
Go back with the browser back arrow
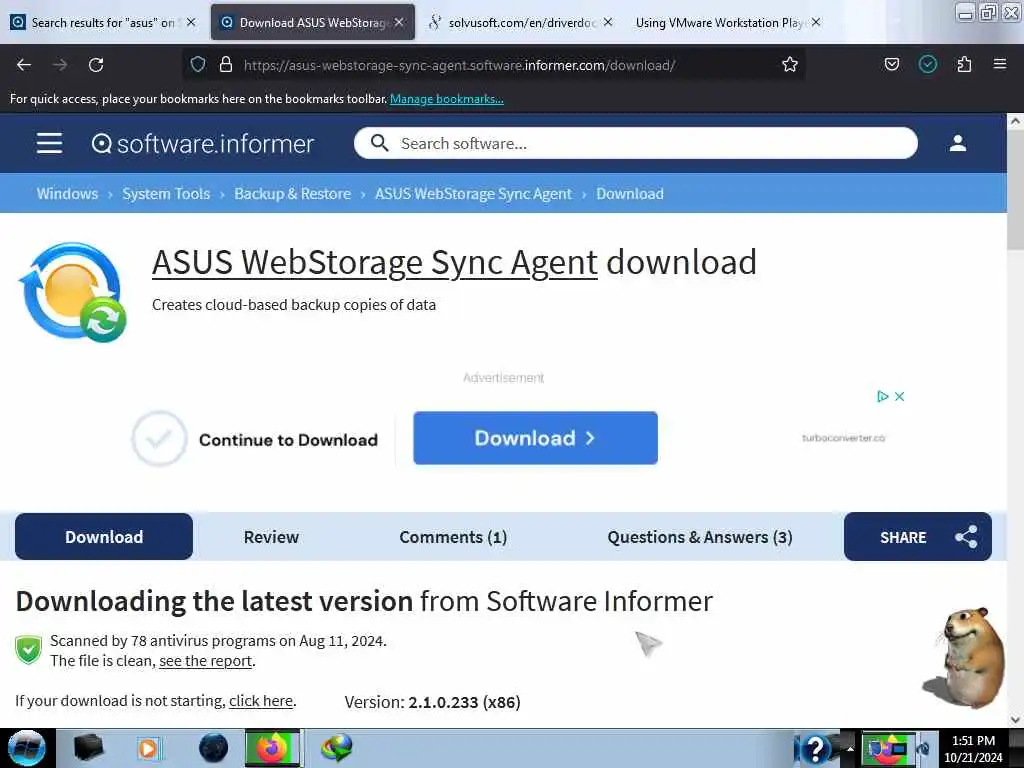point(24,65)
